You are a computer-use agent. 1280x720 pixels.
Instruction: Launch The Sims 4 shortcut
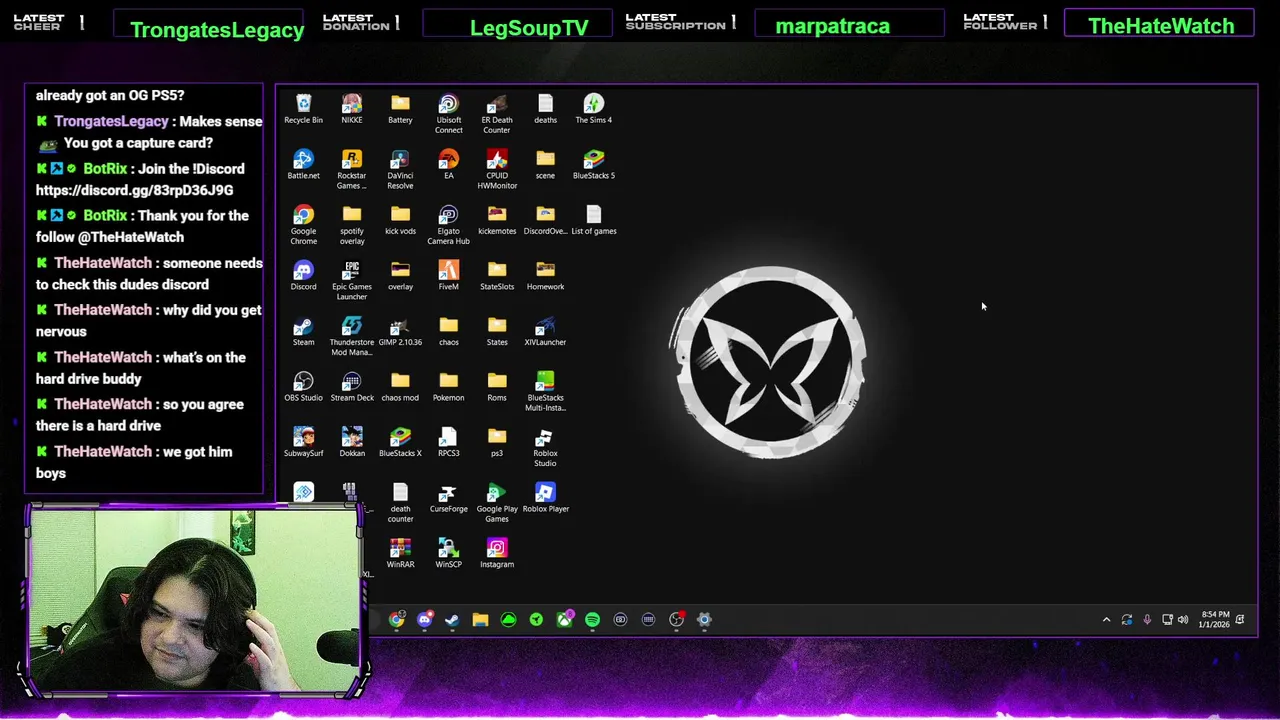pos(594,110)
